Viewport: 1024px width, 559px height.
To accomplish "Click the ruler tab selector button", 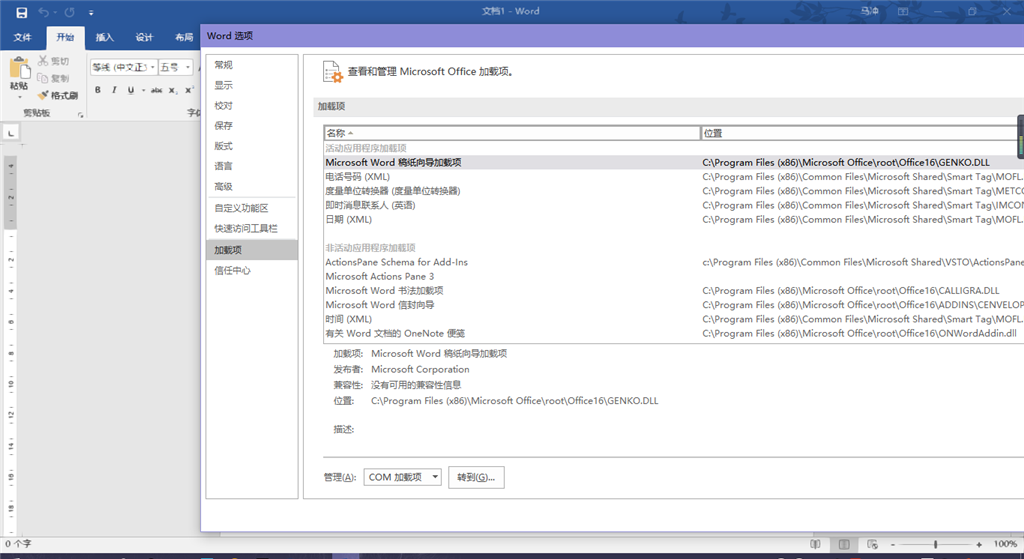I will point(11,133).
